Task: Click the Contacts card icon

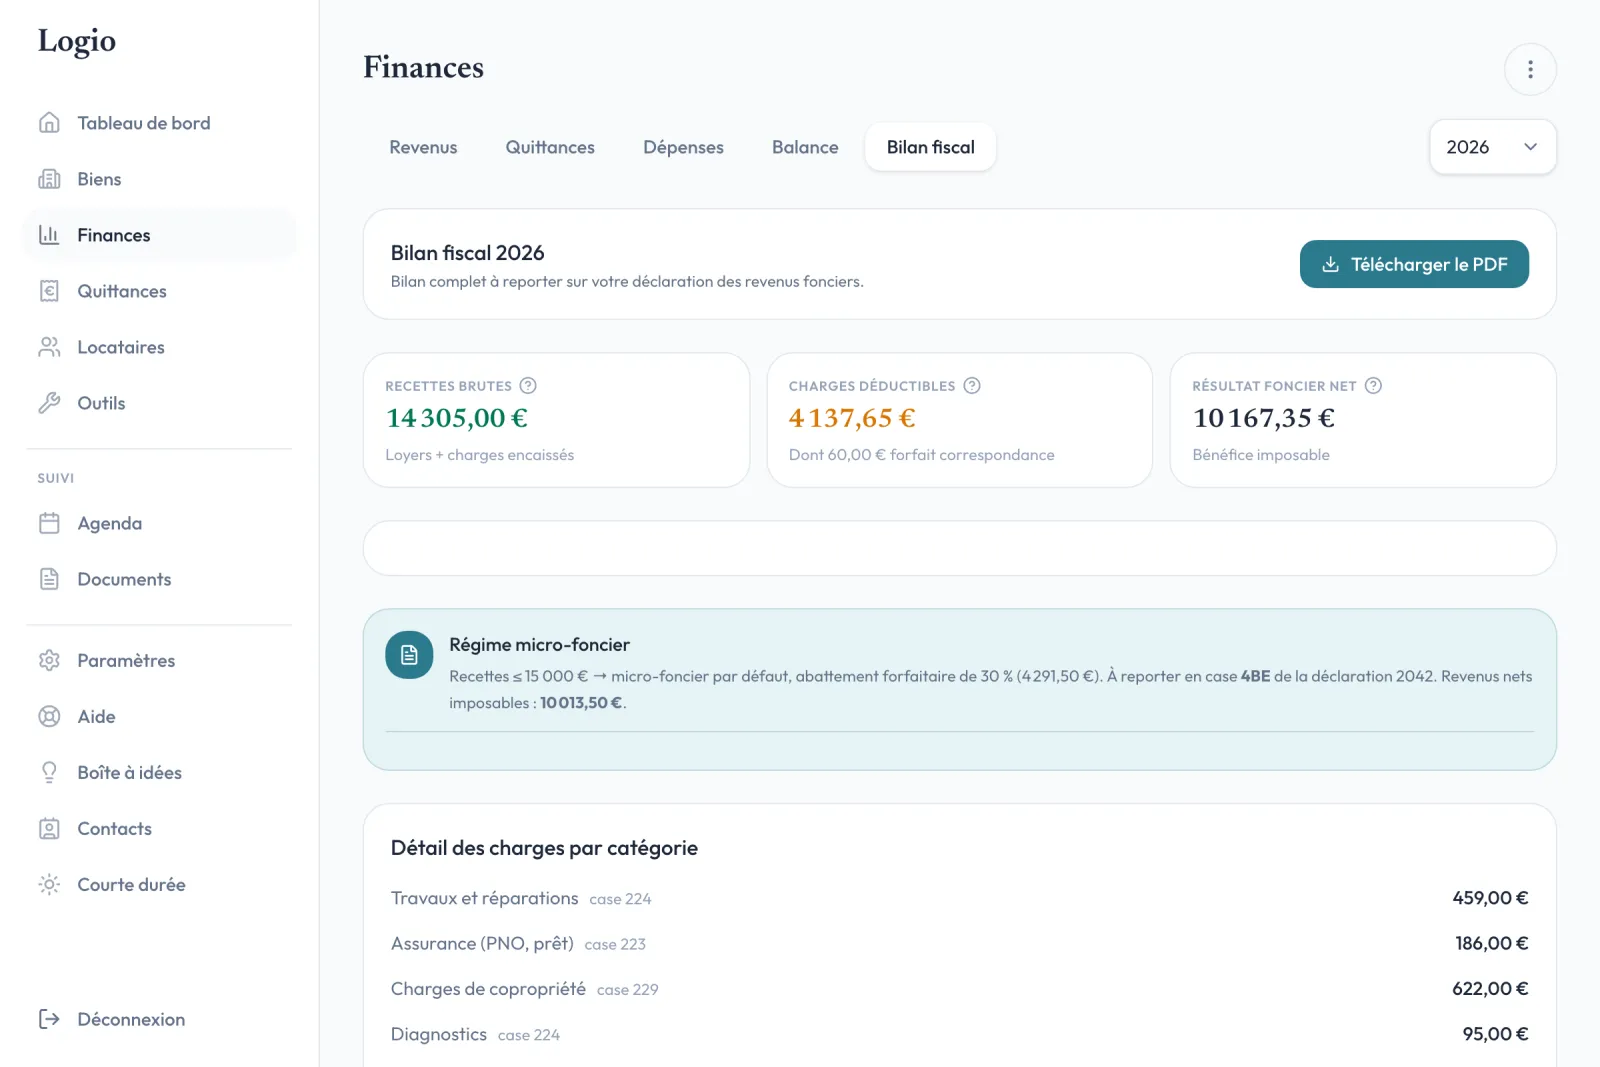Action: click(49, 828)
